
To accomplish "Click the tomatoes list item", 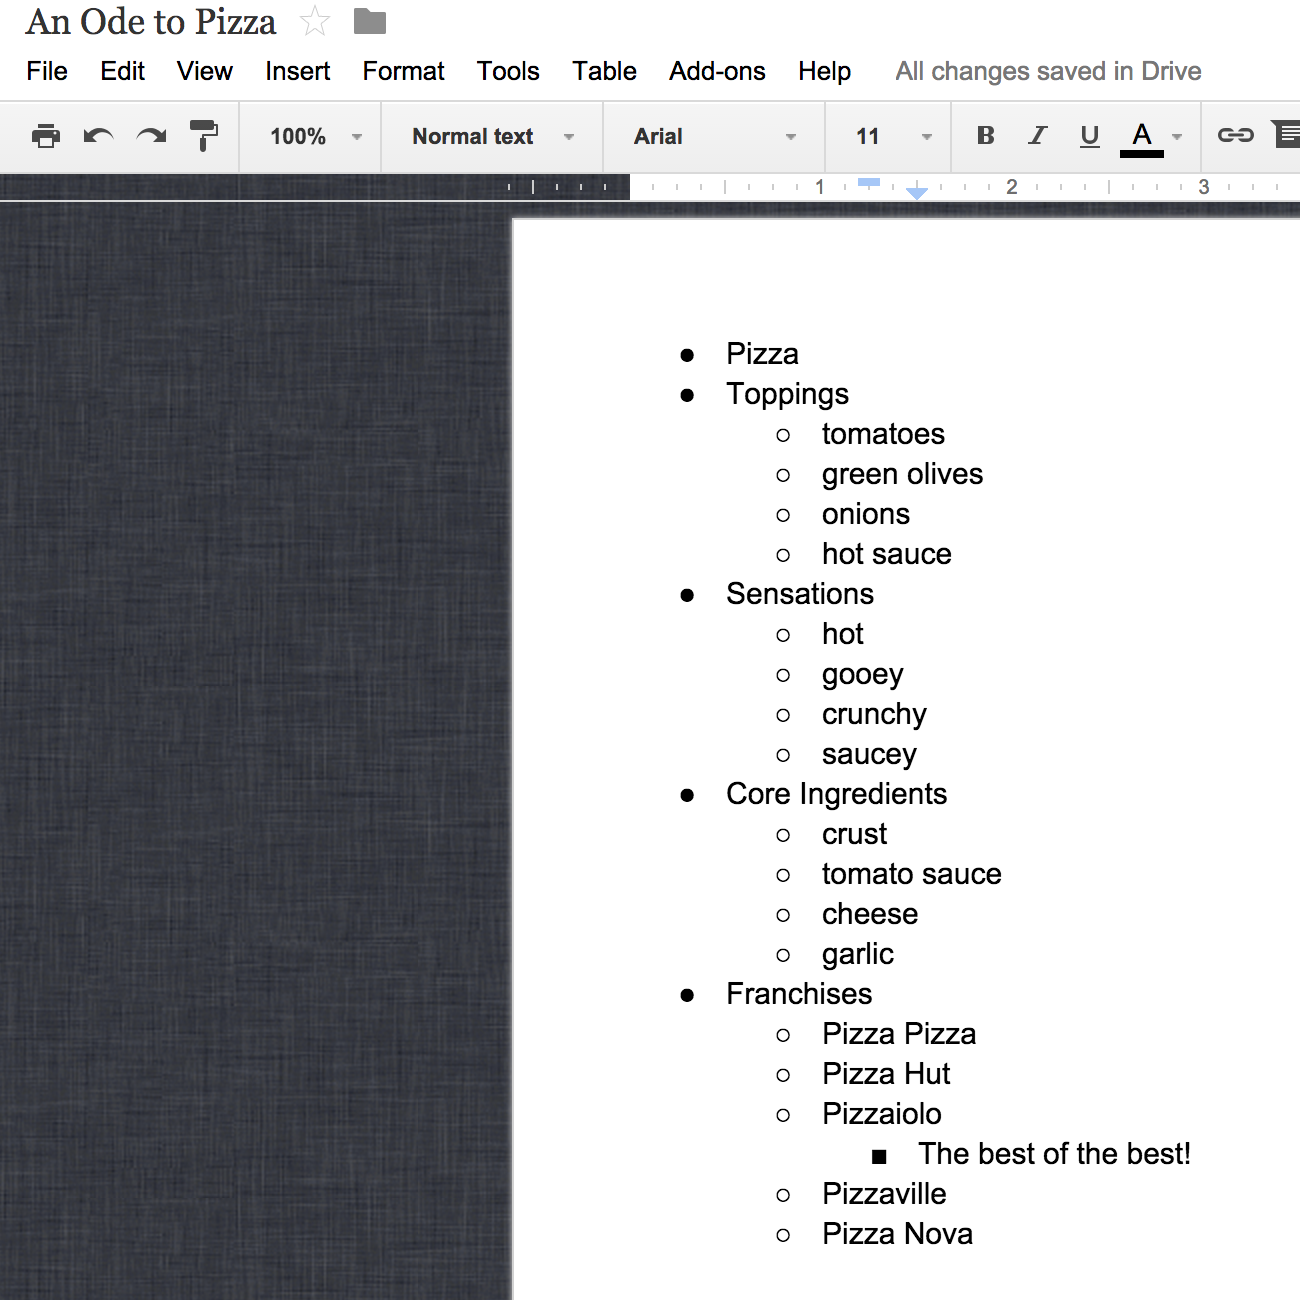I will point(883,434).
